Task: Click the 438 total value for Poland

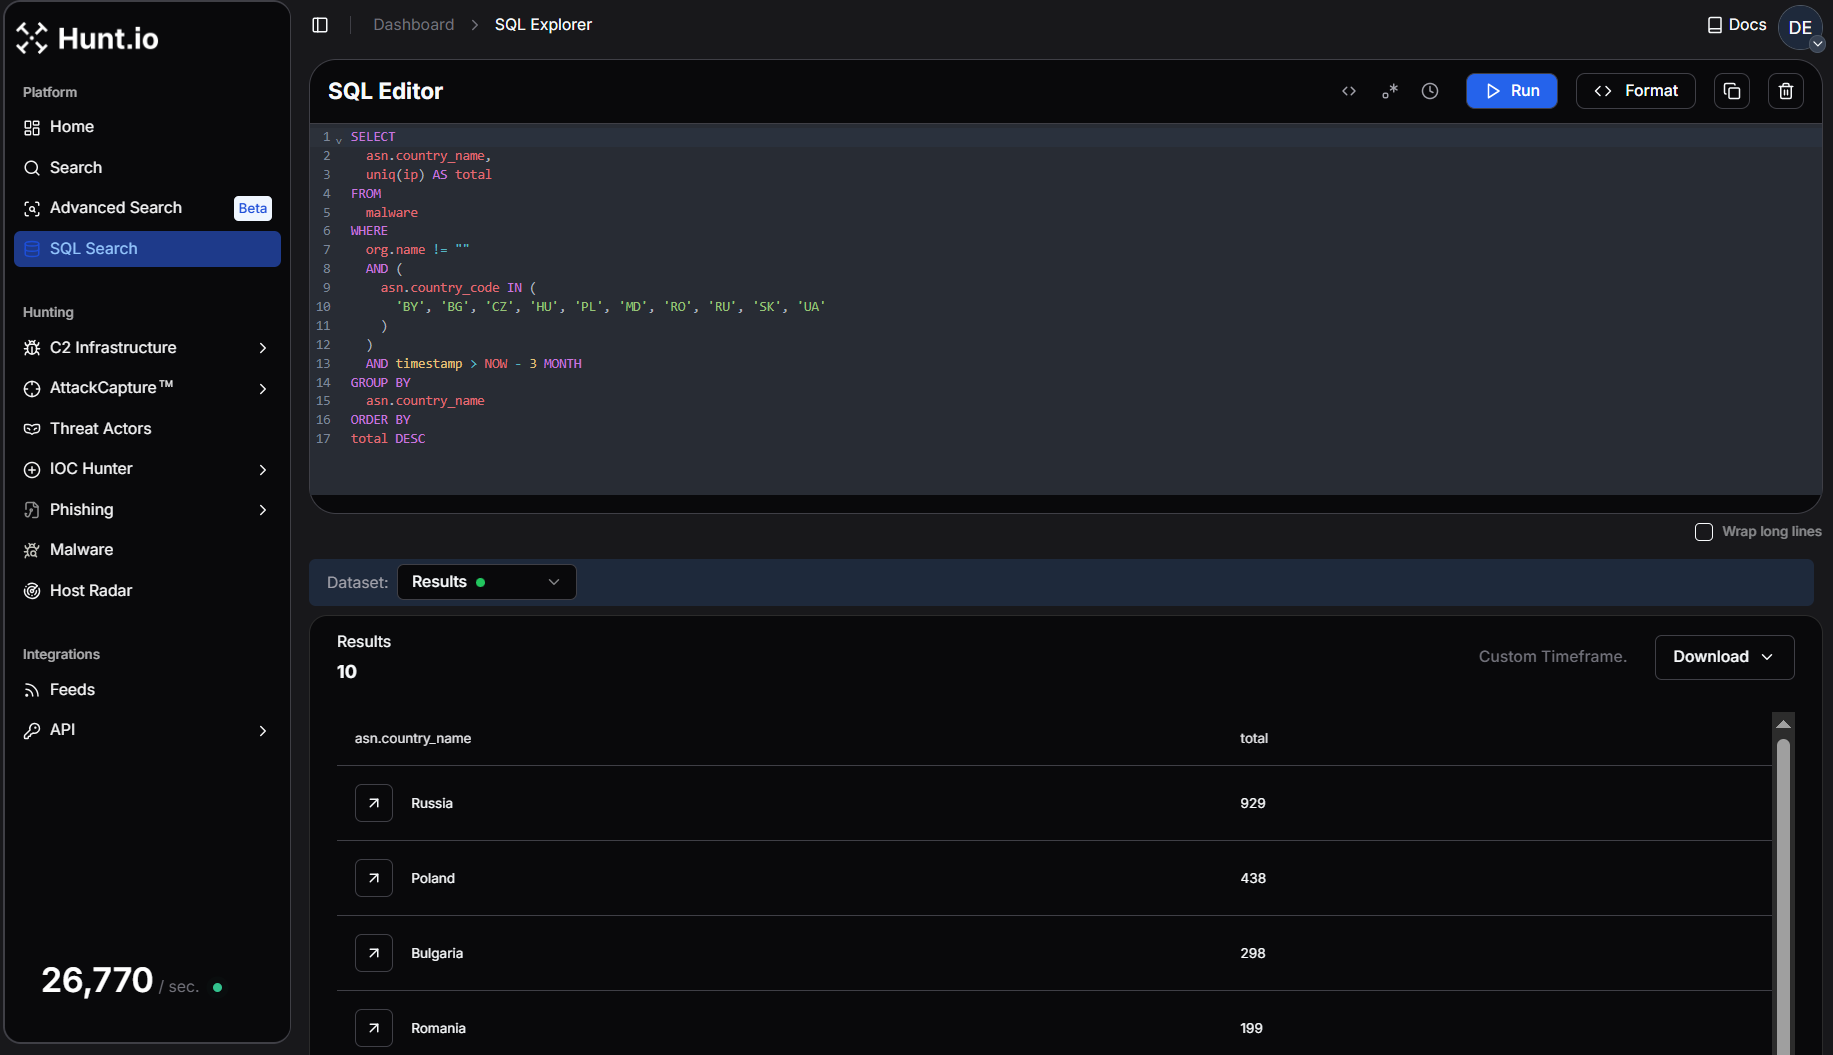Action: pos(1253,878)
